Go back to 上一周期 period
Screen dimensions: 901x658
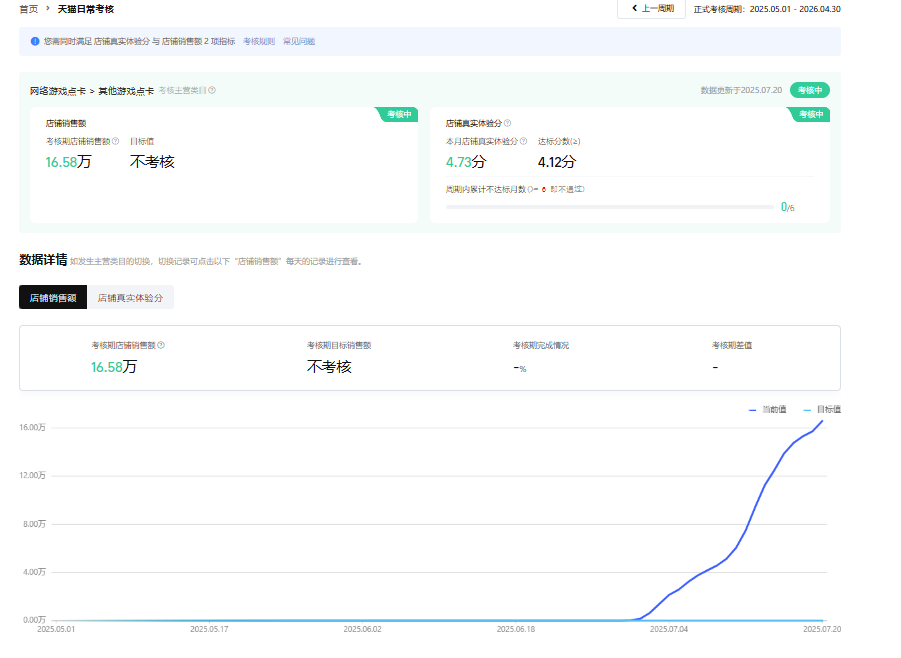[652, 9]
